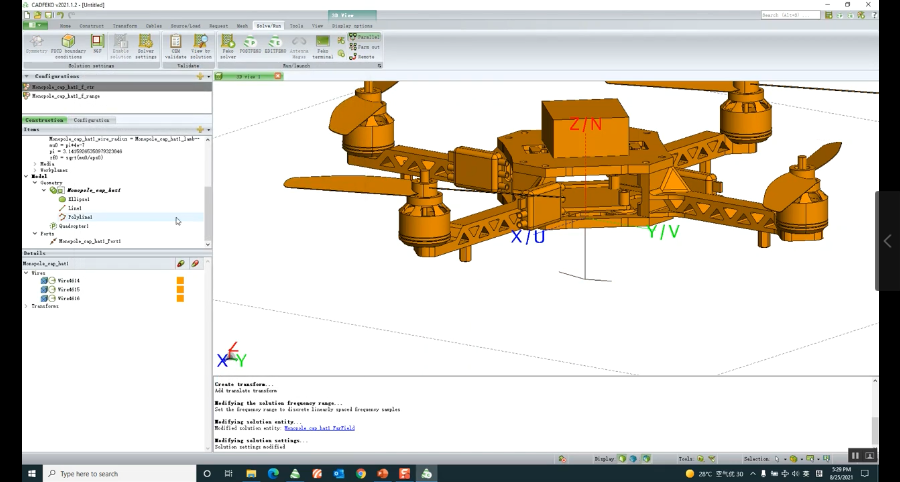
Task: Click the save icon in quick access toolbar
Action: point(49,15)
